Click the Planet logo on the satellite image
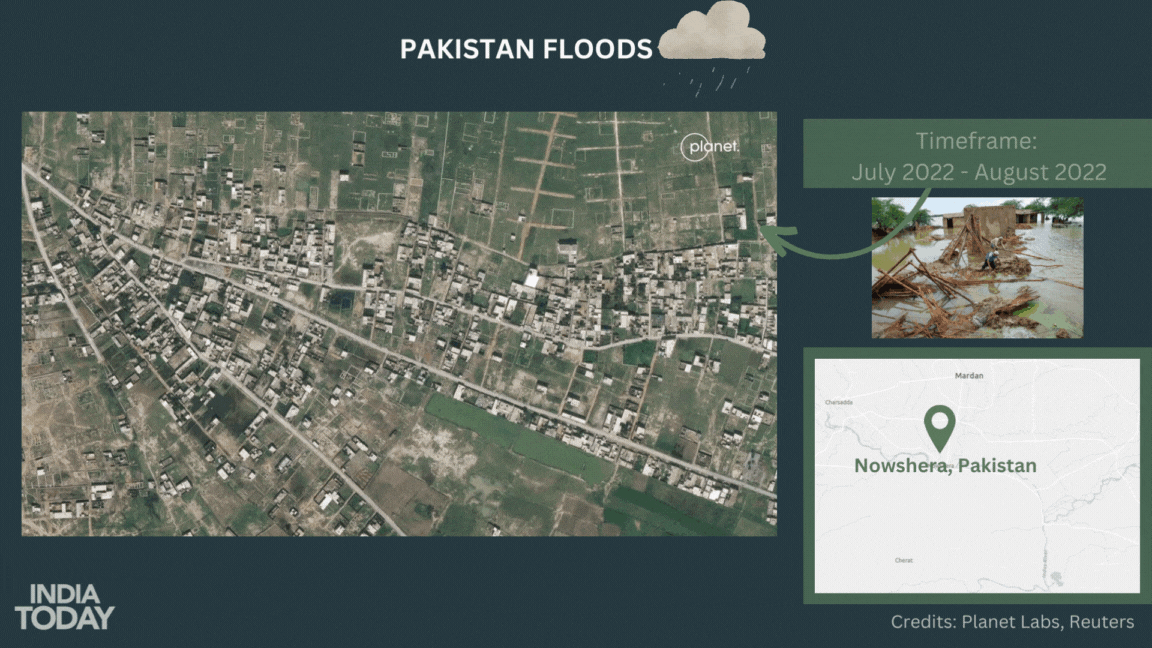The image size is (1152, 648). click(709, 147)
